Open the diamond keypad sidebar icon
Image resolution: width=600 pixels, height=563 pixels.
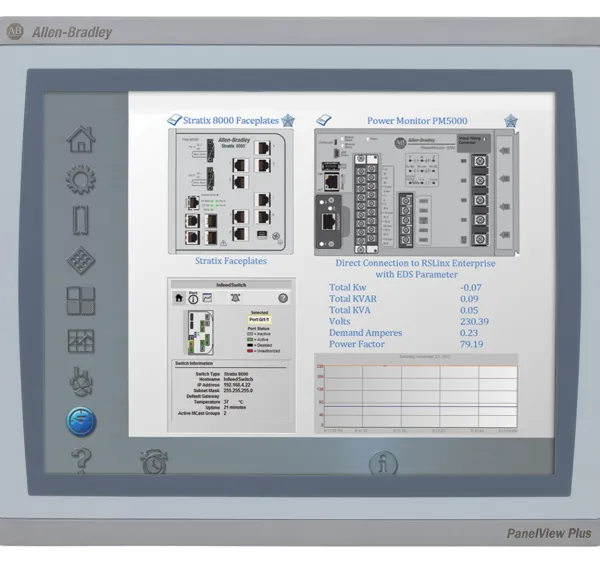(81, 260)
